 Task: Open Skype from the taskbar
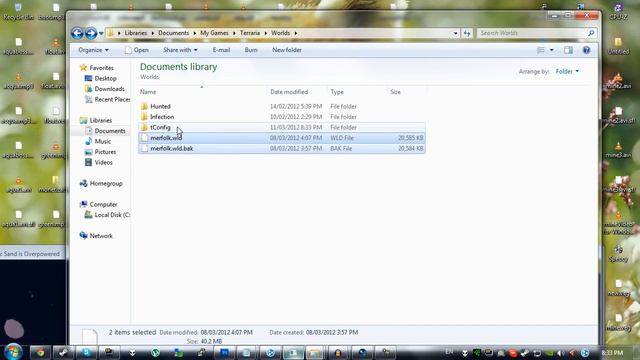(x=86, y=353)
